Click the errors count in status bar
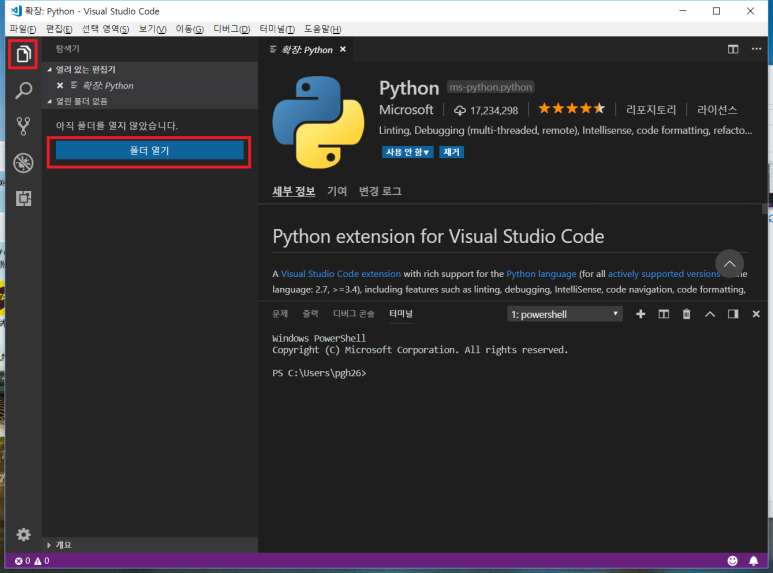This screenshot has height=573, width=773. (23, 561)
